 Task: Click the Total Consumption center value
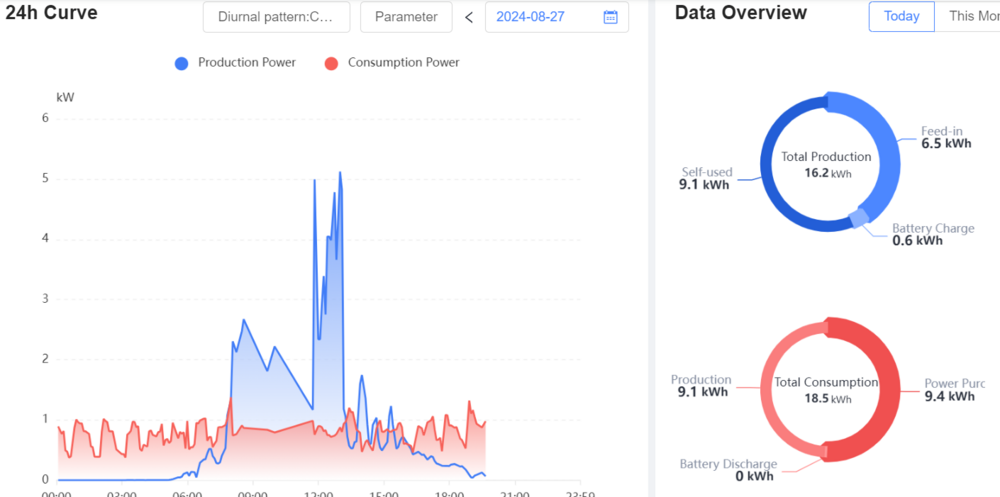(825, 399)
